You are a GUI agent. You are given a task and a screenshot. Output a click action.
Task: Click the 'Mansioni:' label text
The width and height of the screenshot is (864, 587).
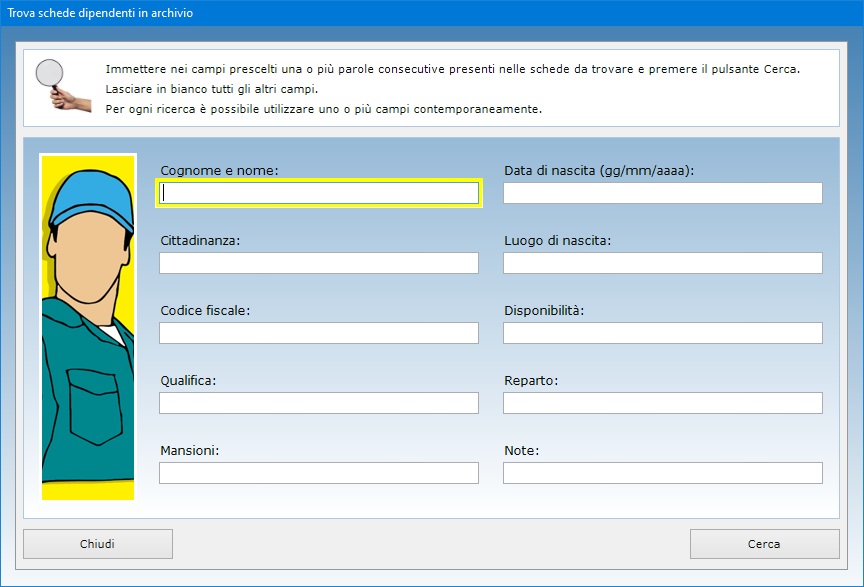coord(190,450)
